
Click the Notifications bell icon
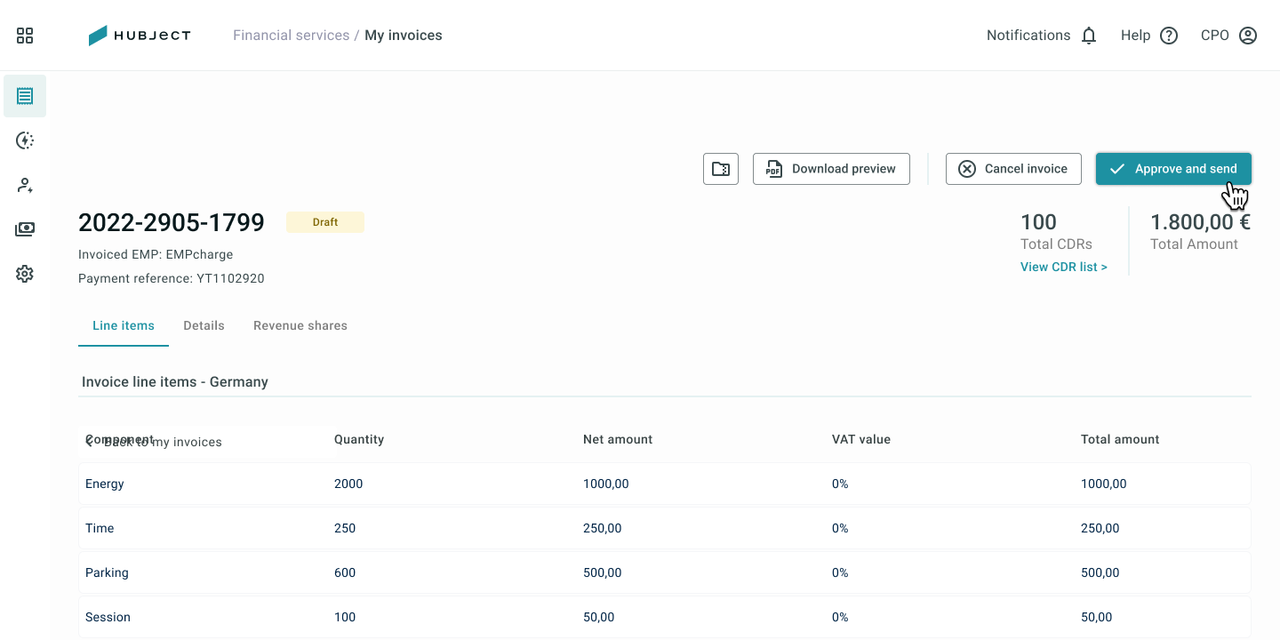pos(1089,36)
